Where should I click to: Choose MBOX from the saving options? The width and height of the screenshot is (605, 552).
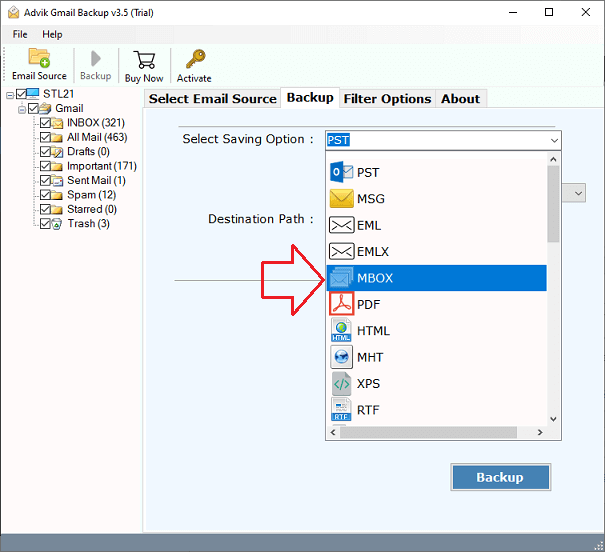click(436, 278)
